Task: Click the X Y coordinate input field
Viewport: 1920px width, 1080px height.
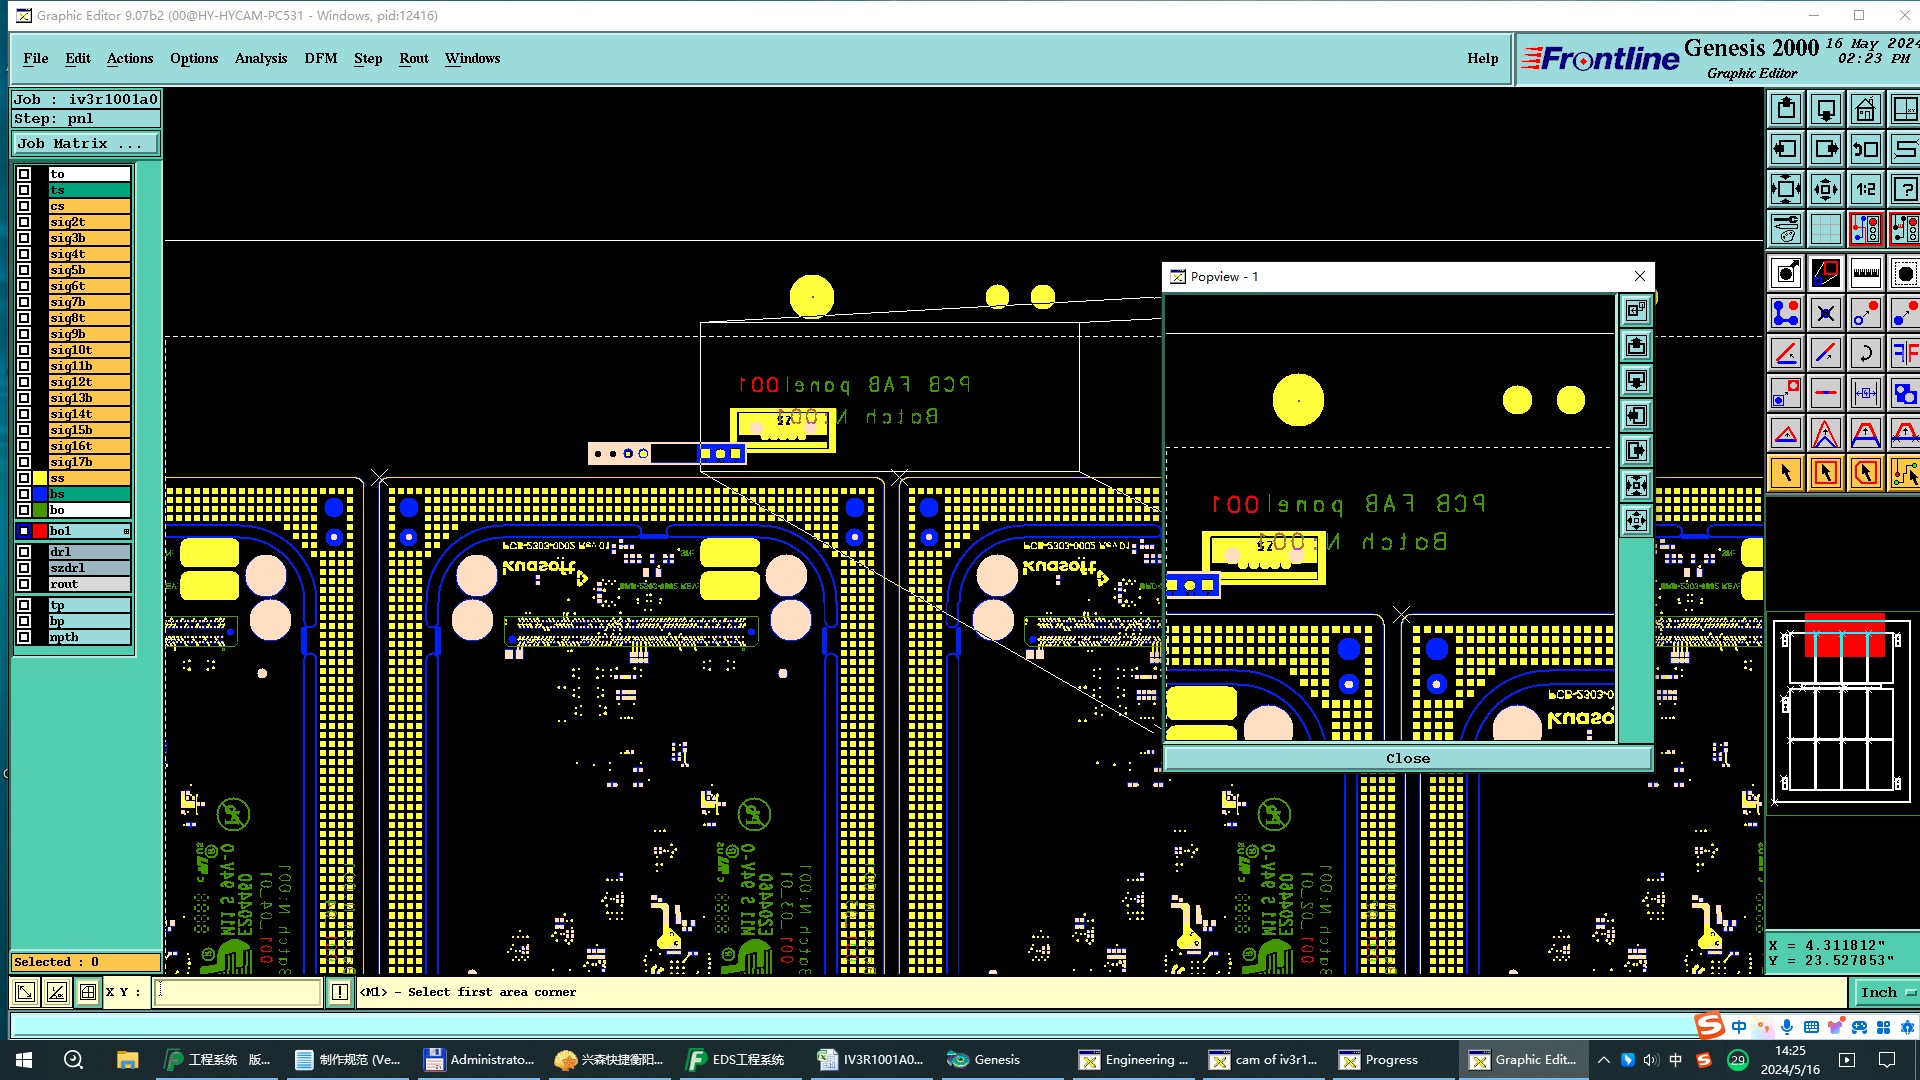Action: click(238, 992)
